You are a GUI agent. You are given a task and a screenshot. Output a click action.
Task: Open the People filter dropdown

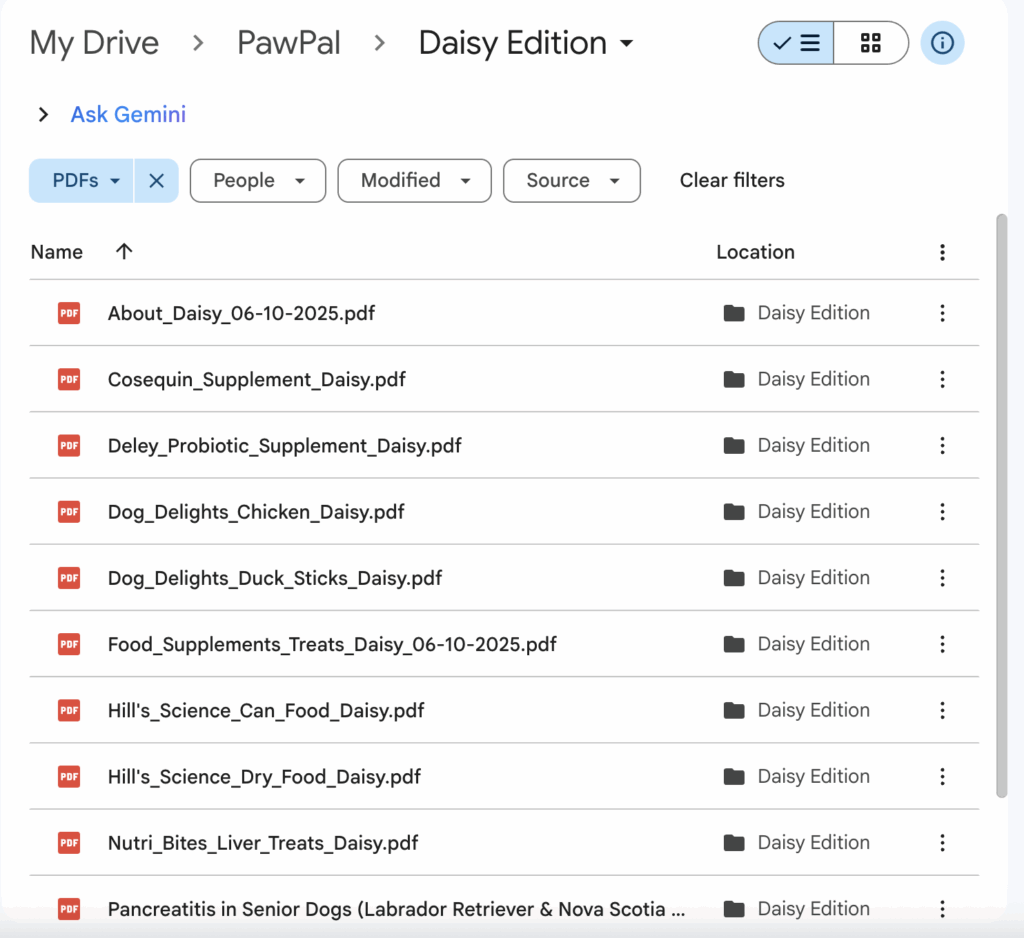pos(257,181)
